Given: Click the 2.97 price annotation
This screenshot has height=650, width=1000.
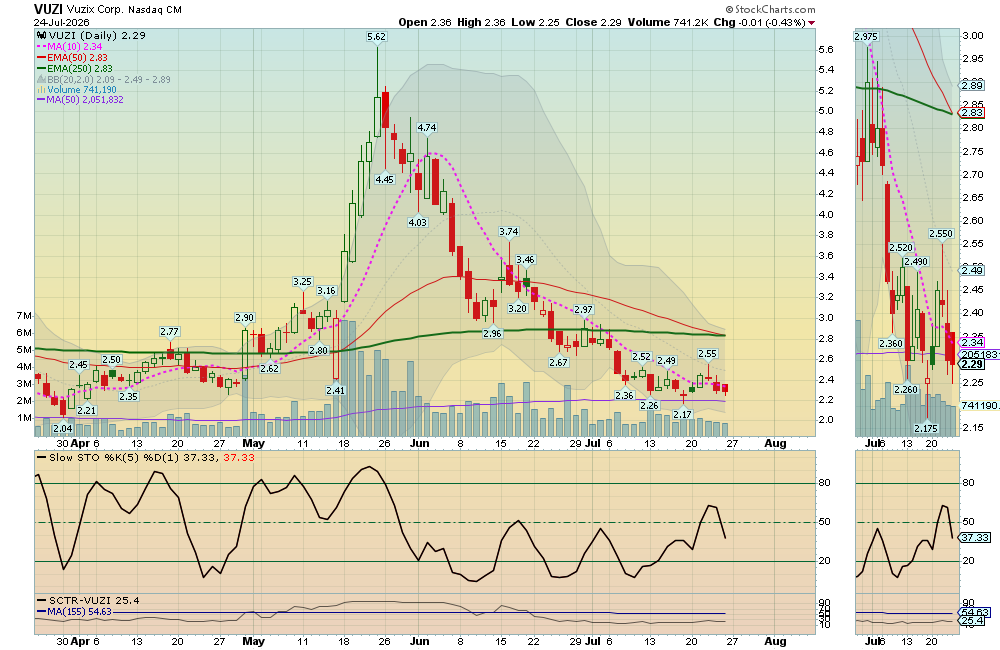Looking at the screenshot, I should [584, 309].
